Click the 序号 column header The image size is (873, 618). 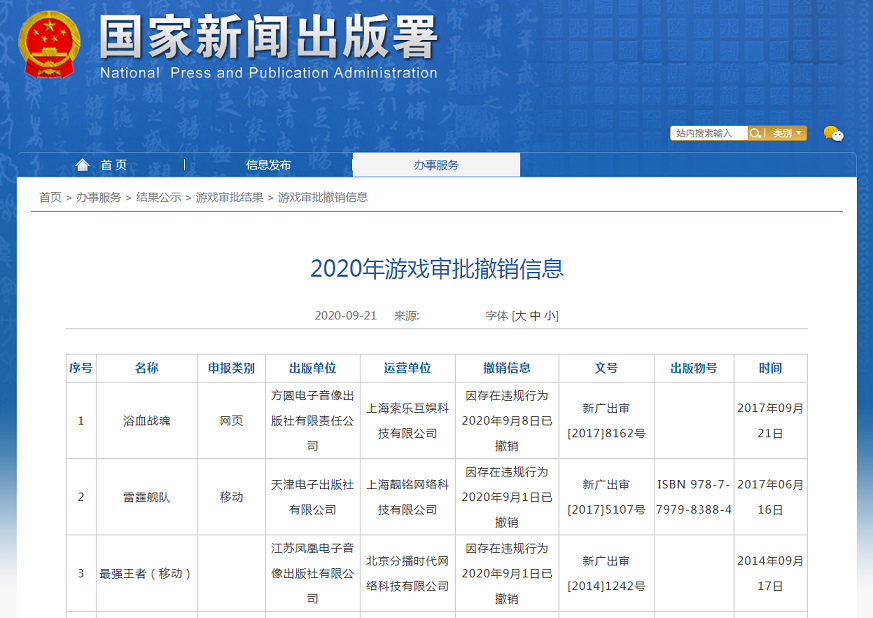click(81, 368)
